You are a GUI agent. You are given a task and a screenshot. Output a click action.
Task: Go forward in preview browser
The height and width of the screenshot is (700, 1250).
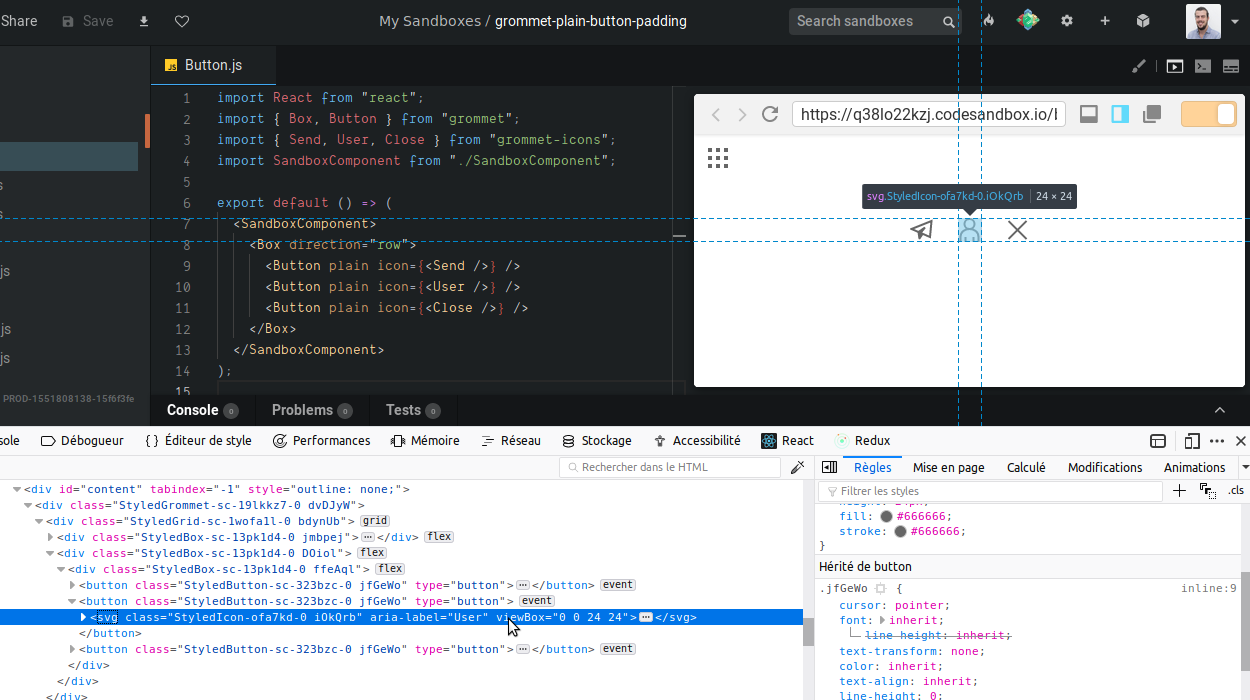tap(742, 115)
